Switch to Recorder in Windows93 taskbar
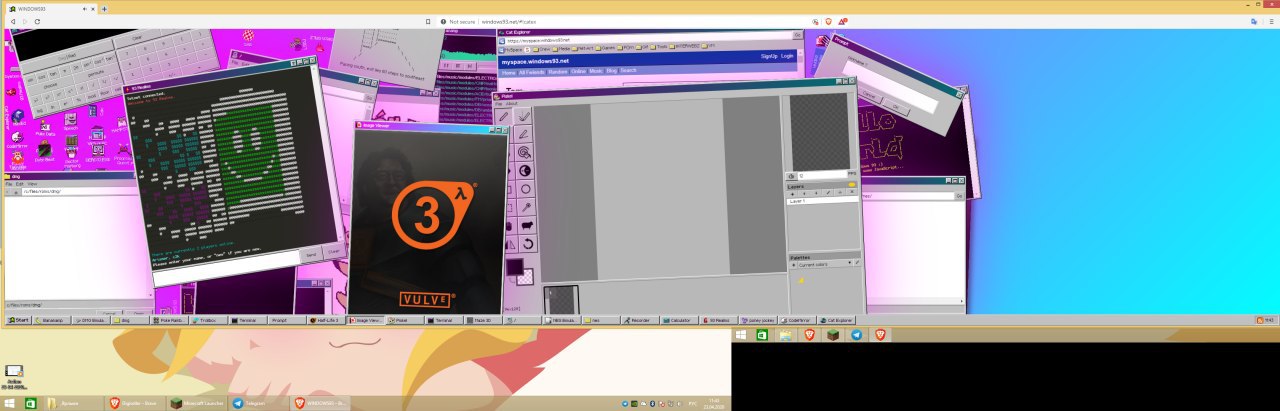The width and height of the screenshot is (1280, 411). 640,320
